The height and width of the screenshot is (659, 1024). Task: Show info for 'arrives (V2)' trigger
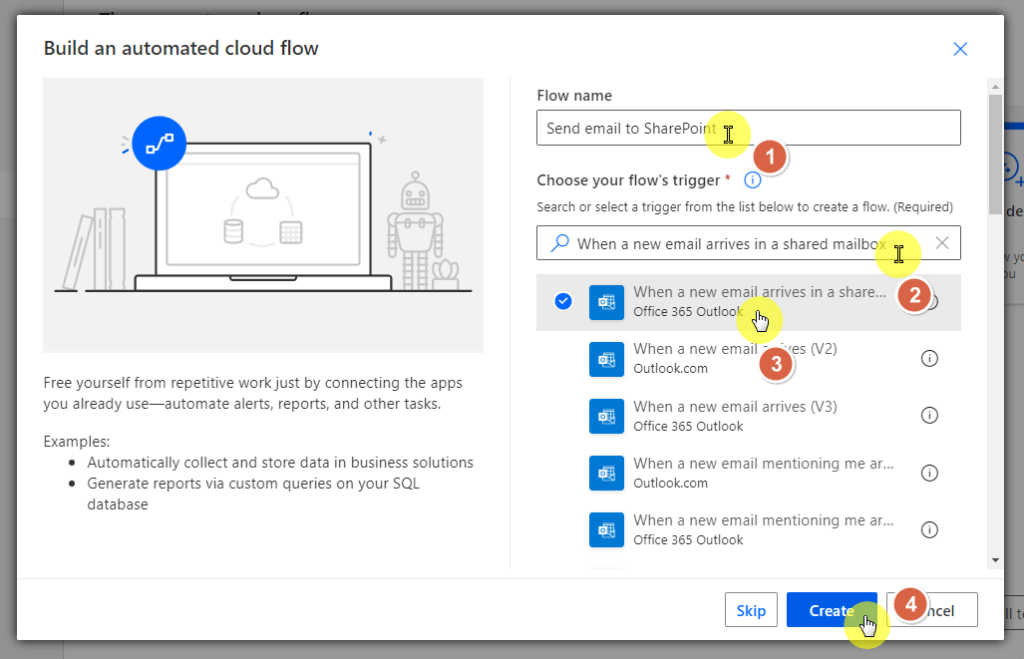[929, 359]
